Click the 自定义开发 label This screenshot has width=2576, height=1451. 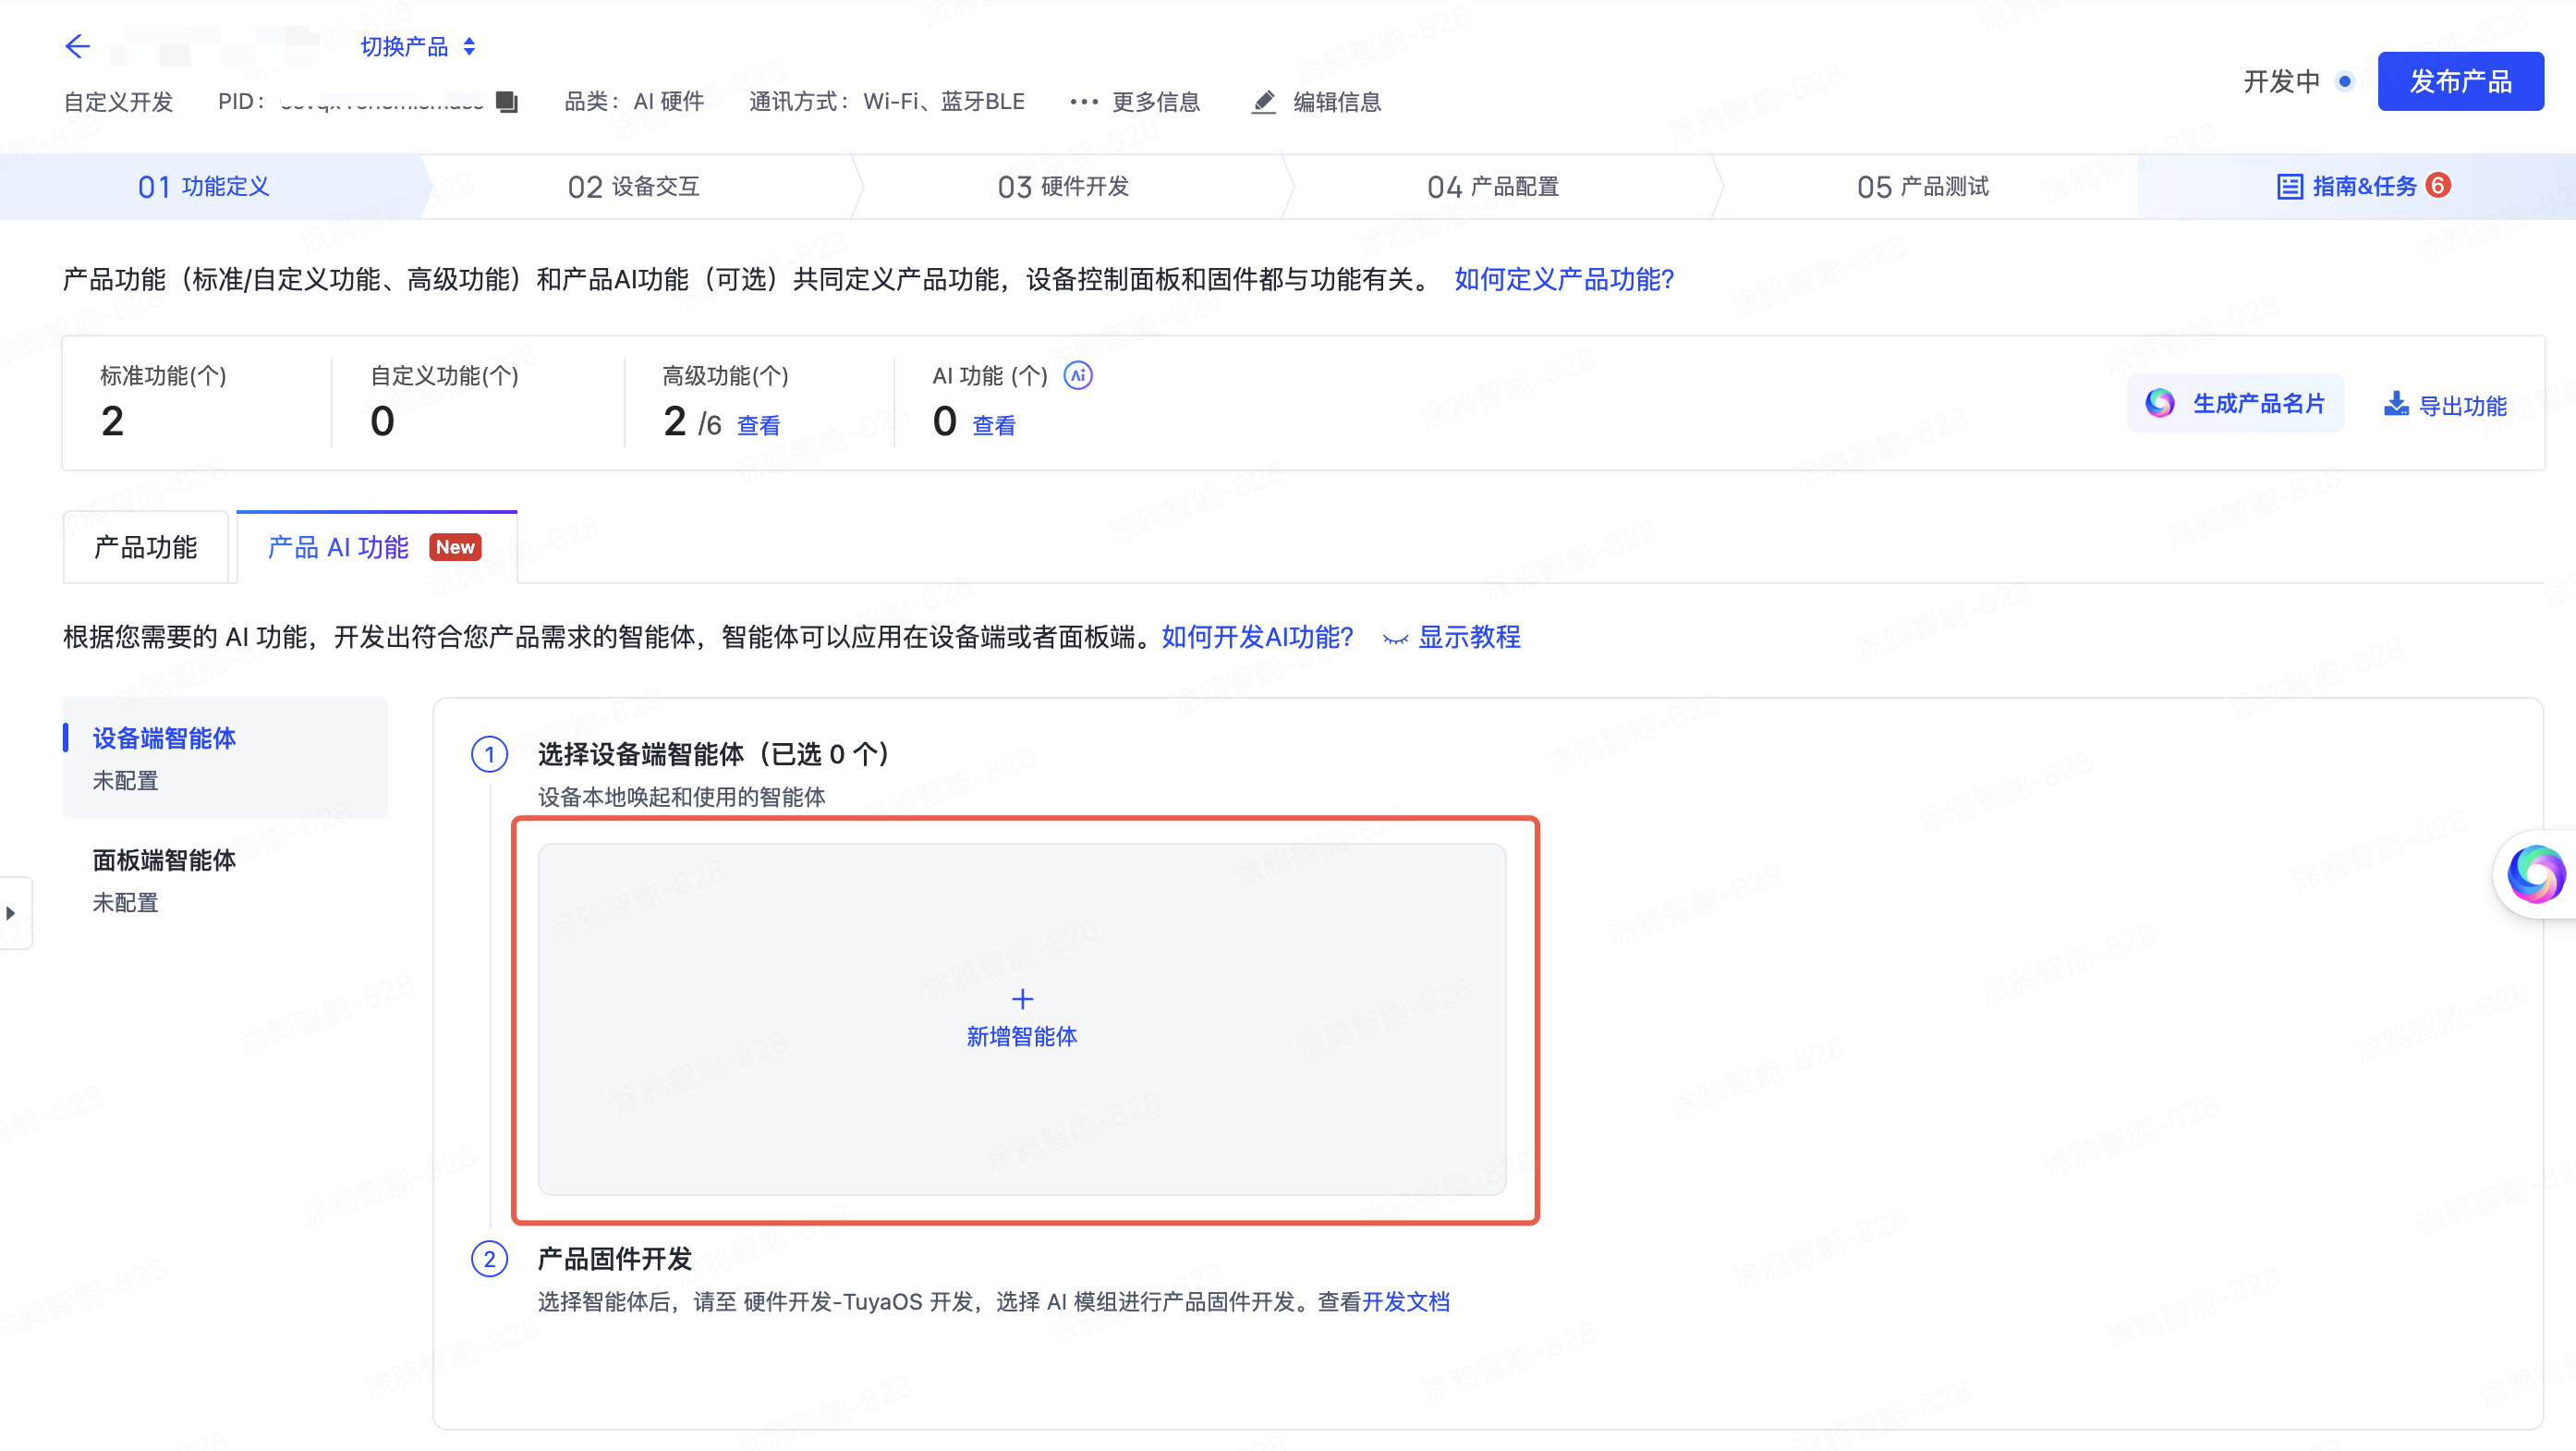(x=119, y=101)
